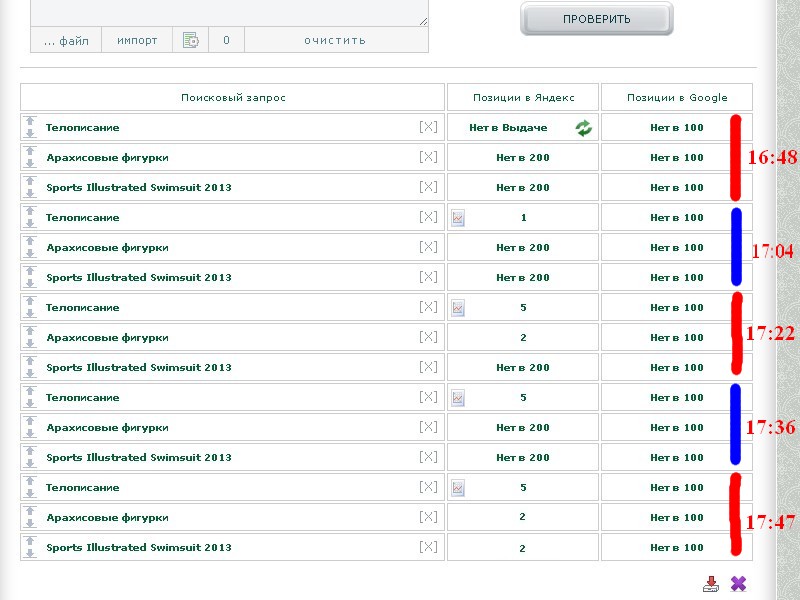Screen dimensions: 800x600
Task: Move the fourth Арахисовые фигурки row up
Action: point(30,421)
